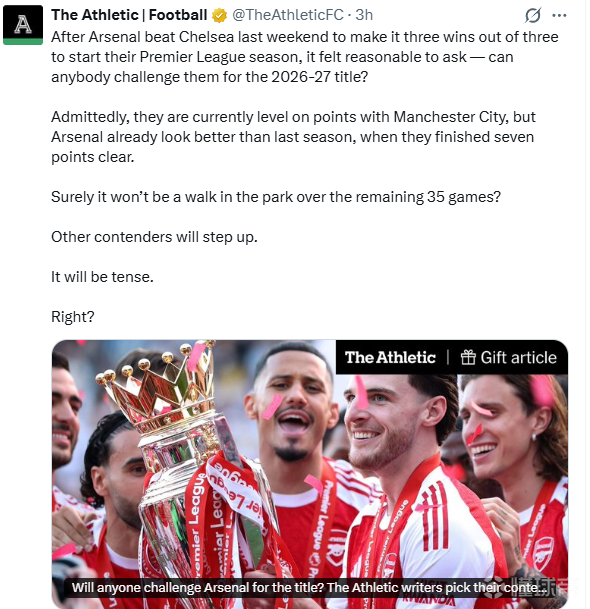The image size is (590, 609).
Task: Click the paragraph mentioning Manchester City
Action: [x=293, y=137]
